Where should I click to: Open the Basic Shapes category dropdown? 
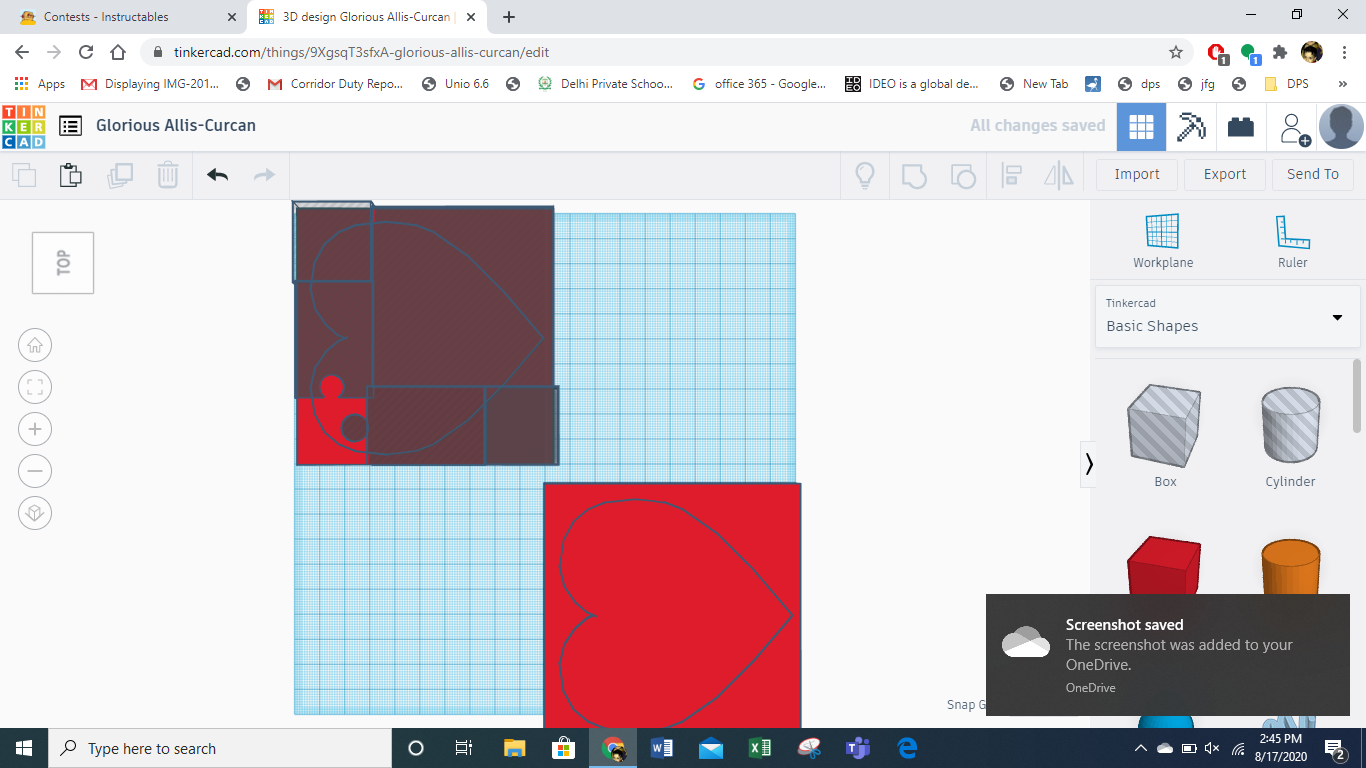1227,315
